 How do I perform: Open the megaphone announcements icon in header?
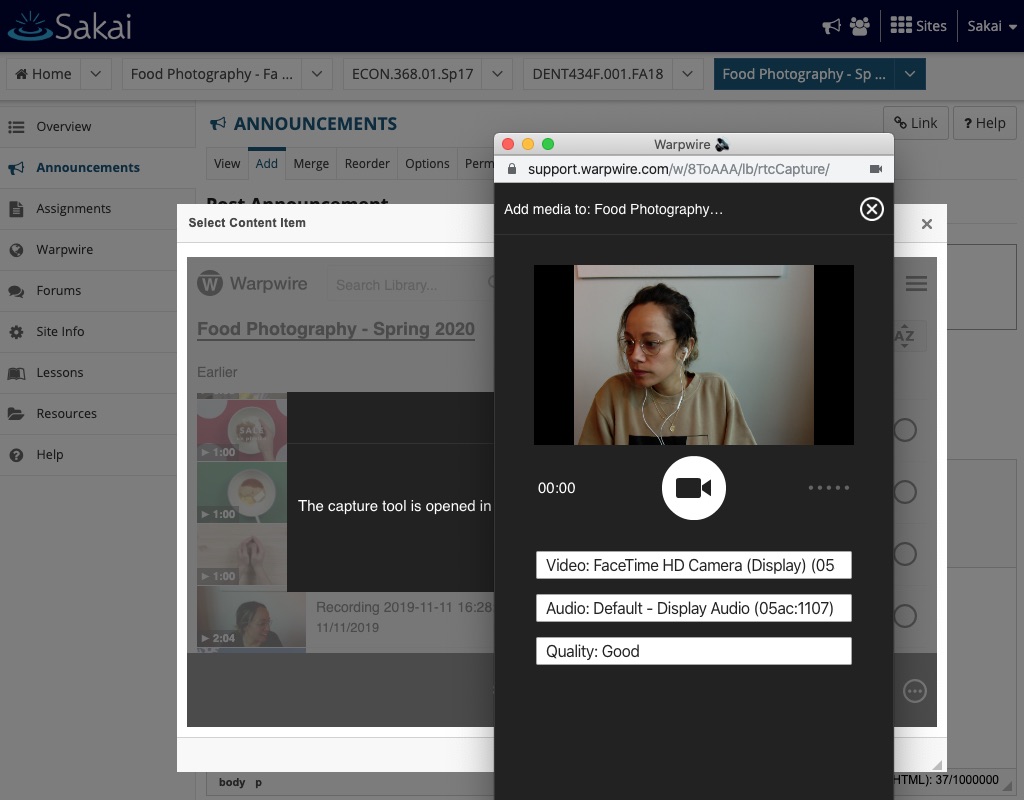pyautogui.click(x=831, y=26)
